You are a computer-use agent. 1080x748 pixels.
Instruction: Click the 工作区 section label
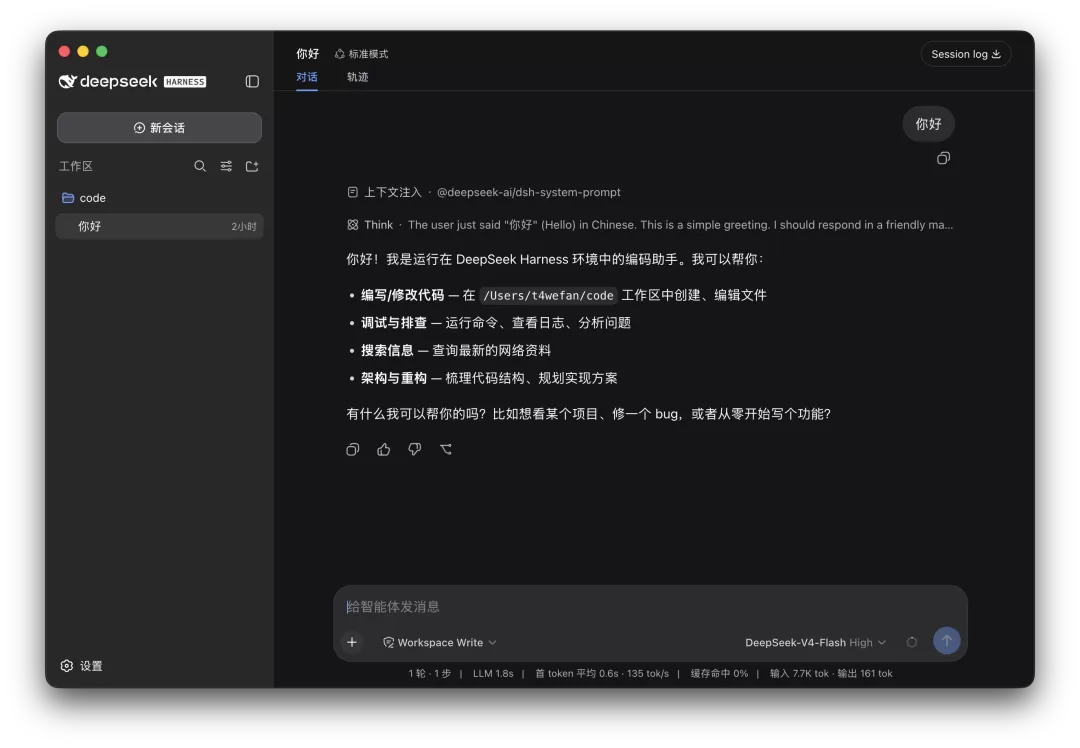(76, 166)
